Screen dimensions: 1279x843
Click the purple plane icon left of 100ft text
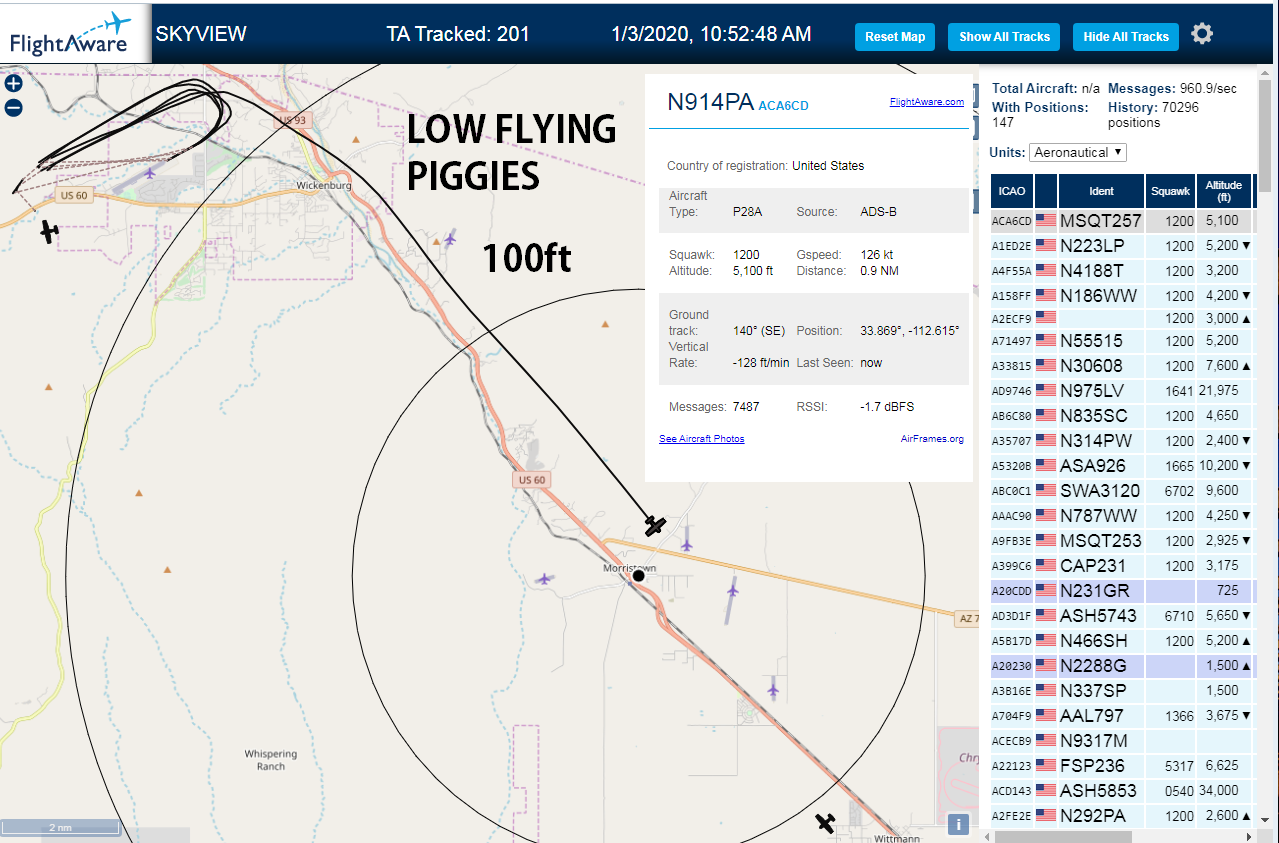[x=451, y=239]
